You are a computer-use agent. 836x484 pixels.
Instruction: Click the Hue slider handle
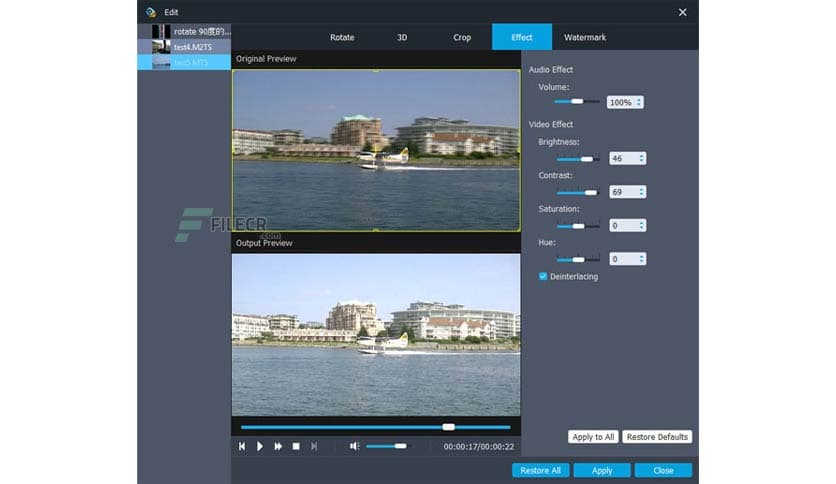point(578,260)
